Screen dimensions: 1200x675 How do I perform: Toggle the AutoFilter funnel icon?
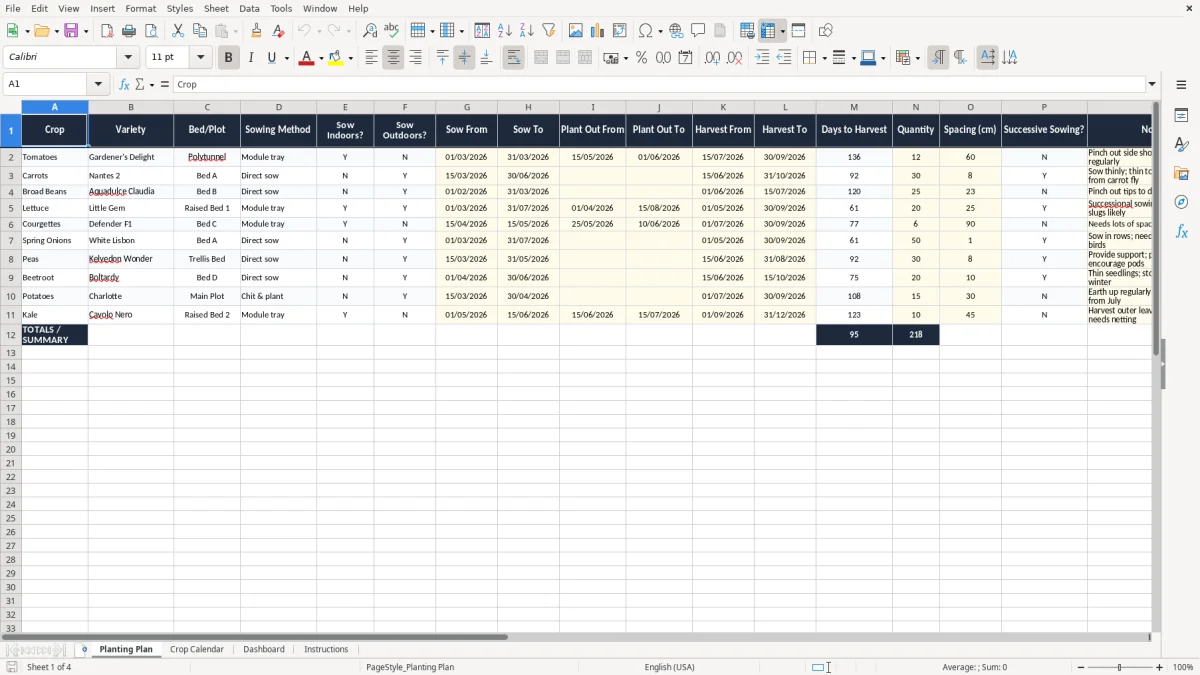[x=549, y=31]
